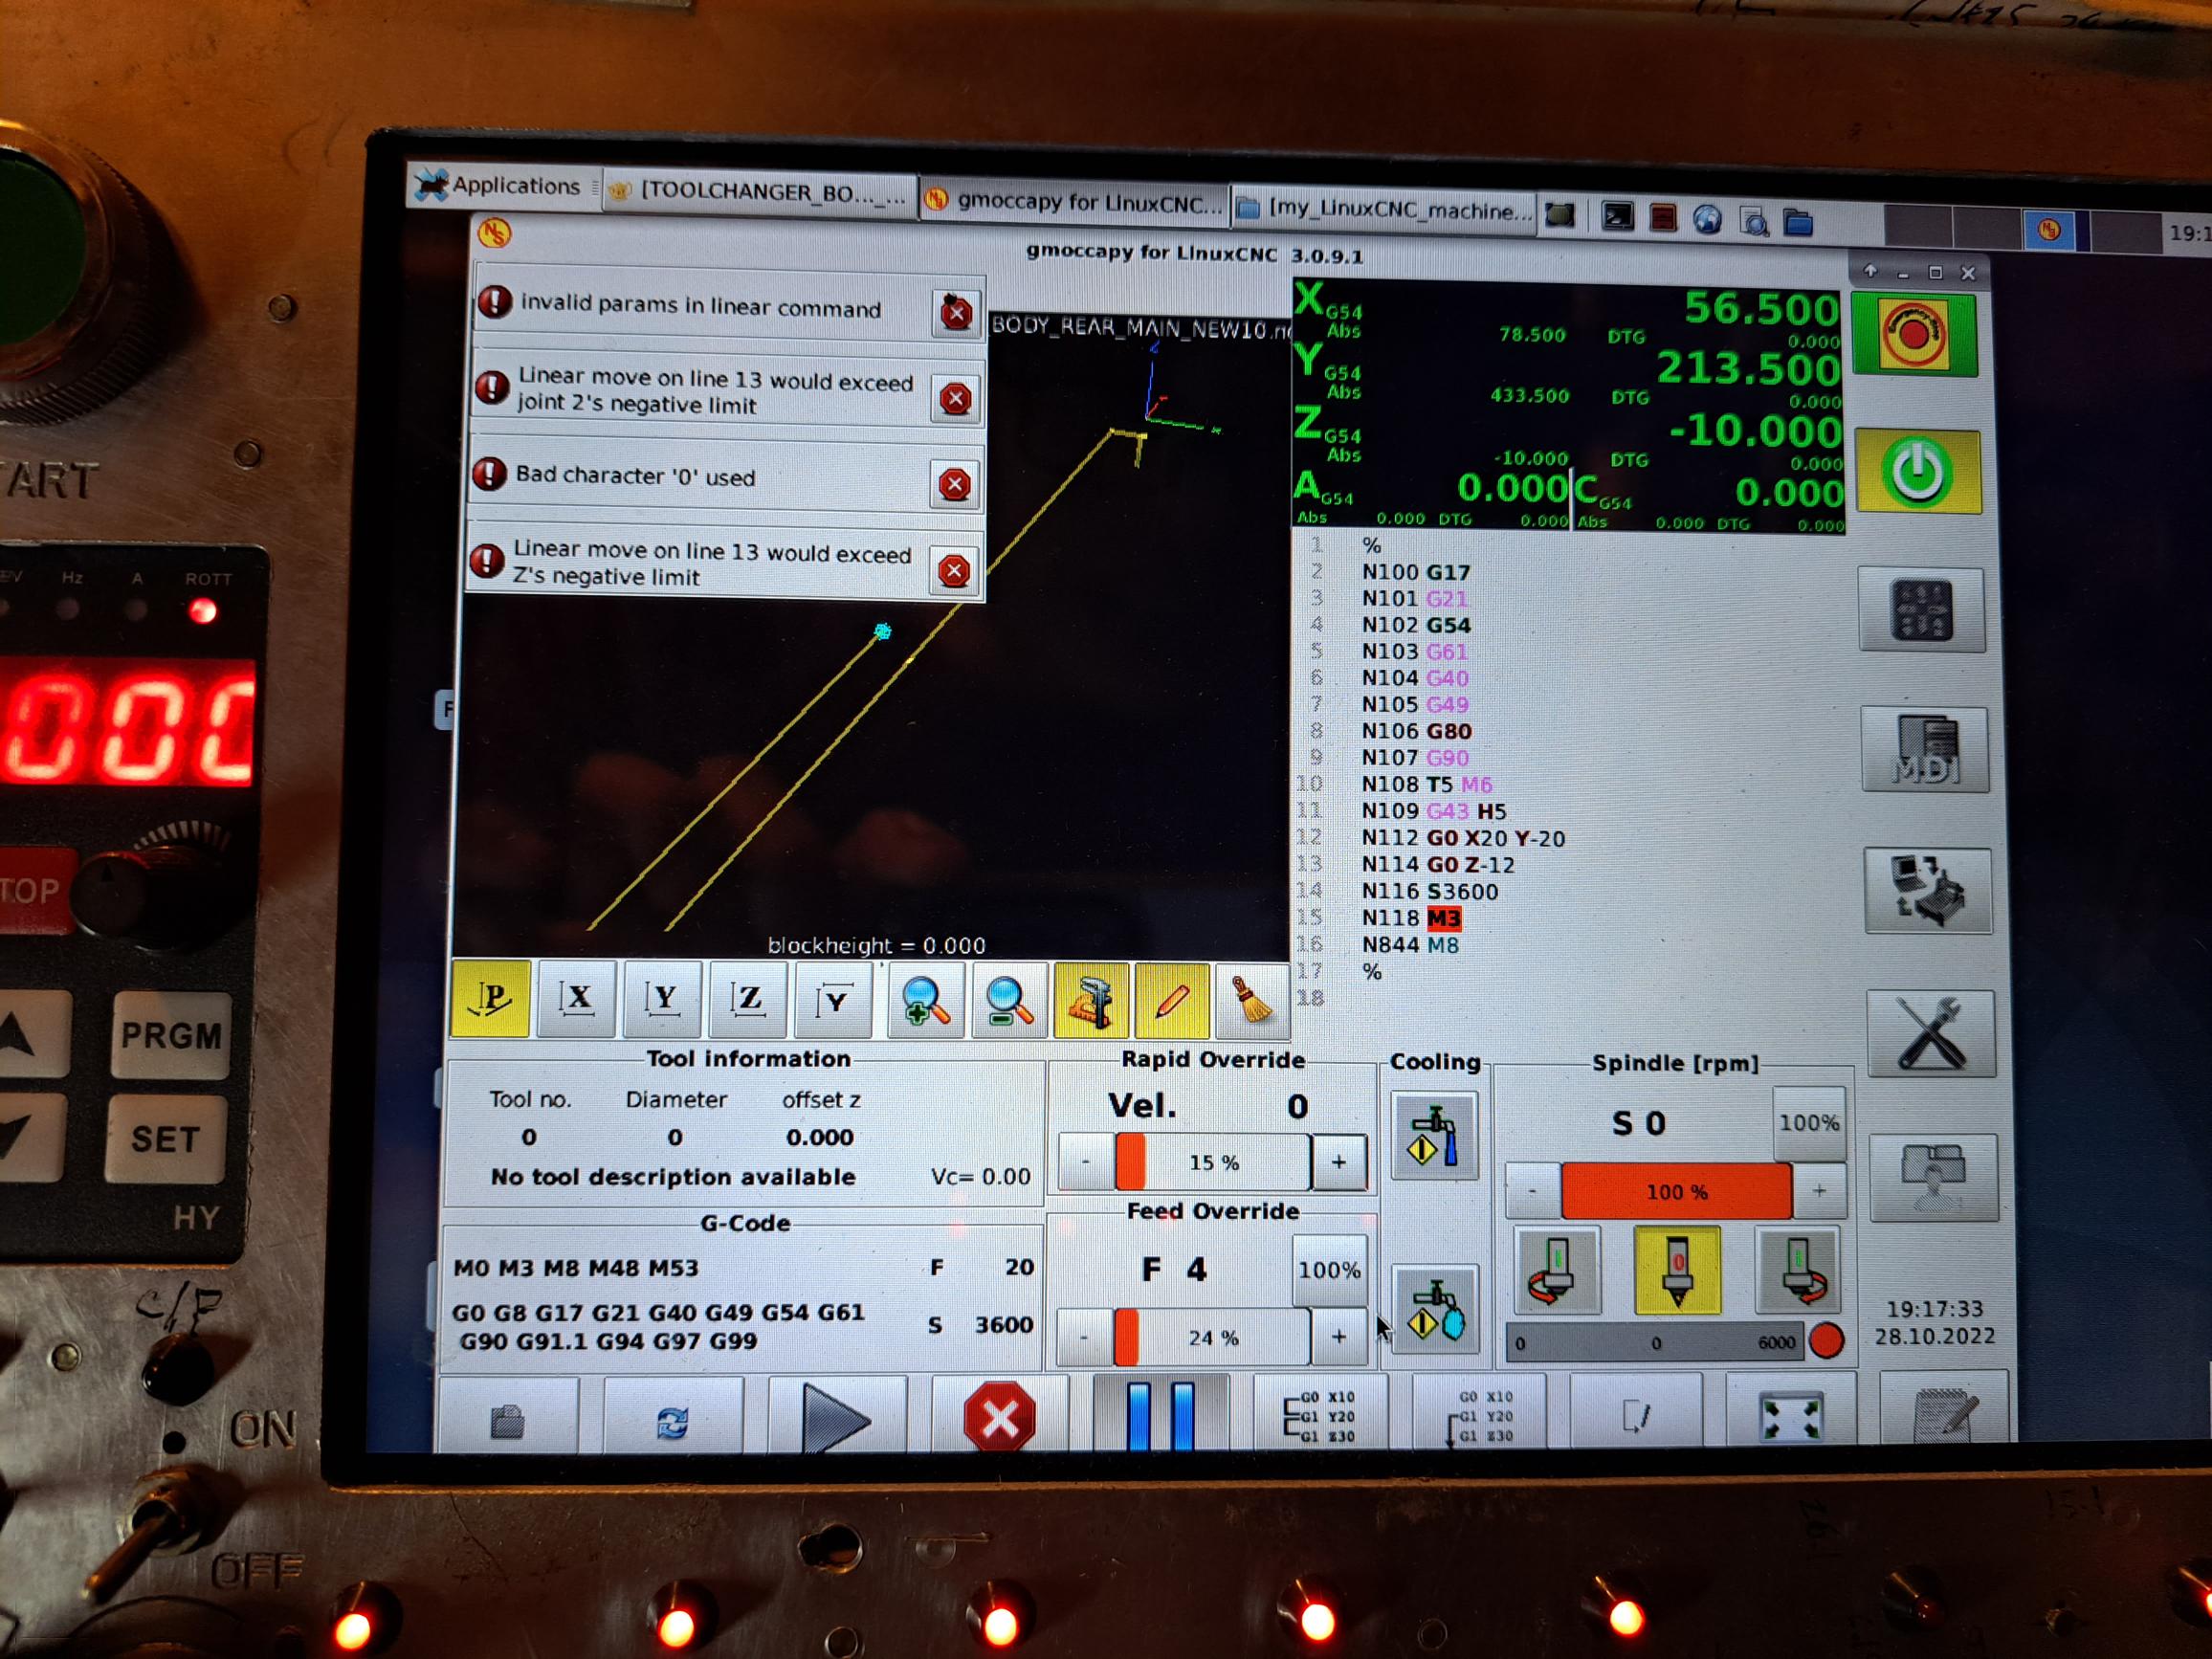Dismiss 'Bad character 0 used' error
Screen dimensions: 2212x1659
pos(954,485)
